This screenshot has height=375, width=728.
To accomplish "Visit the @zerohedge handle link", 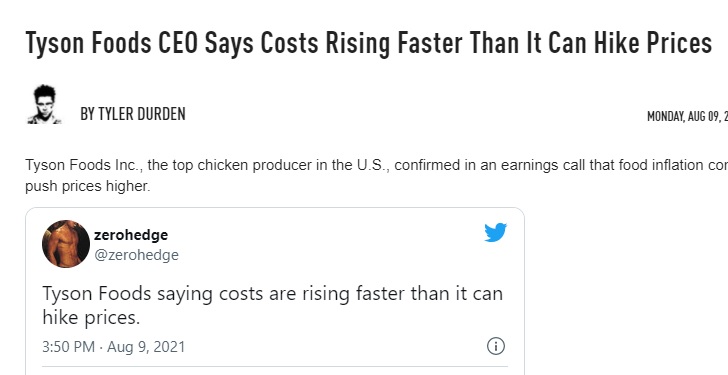I will click(136, 255).
